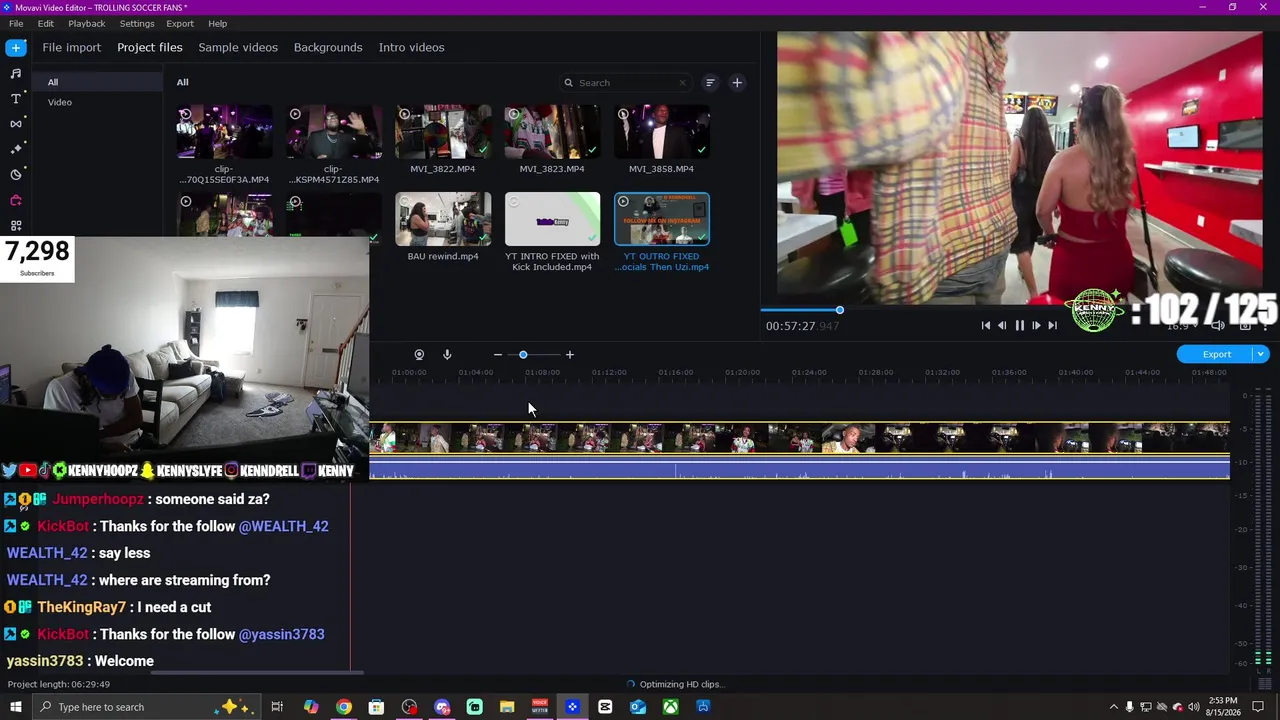Open the pink Effects Store icon
The image size is (1280, 720).
[15, 200]
